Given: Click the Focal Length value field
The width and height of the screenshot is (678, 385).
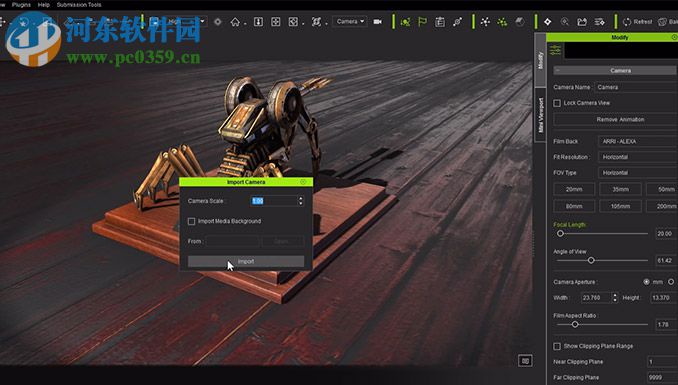Looking at the screenshot, I should [x=666, y=234].
